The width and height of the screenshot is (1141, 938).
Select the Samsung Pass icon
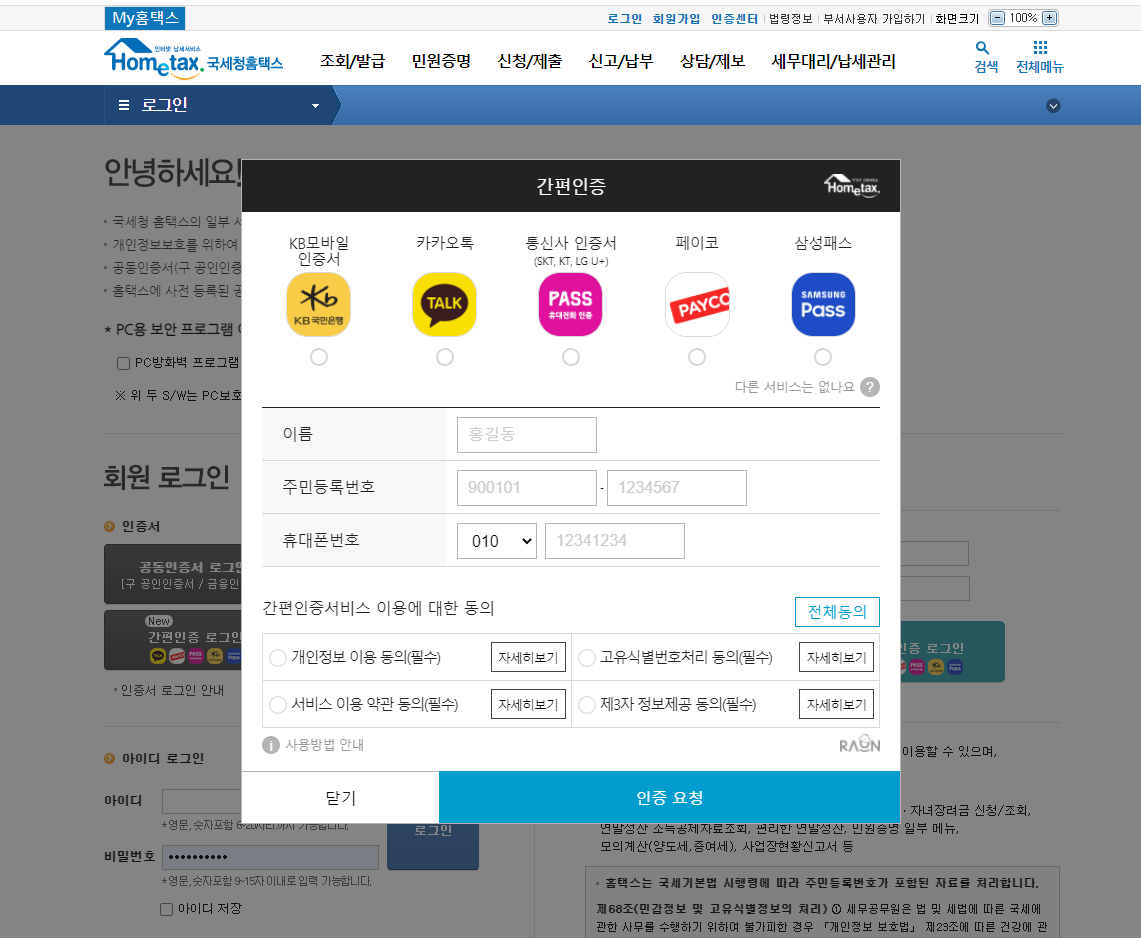coord(823,304)
